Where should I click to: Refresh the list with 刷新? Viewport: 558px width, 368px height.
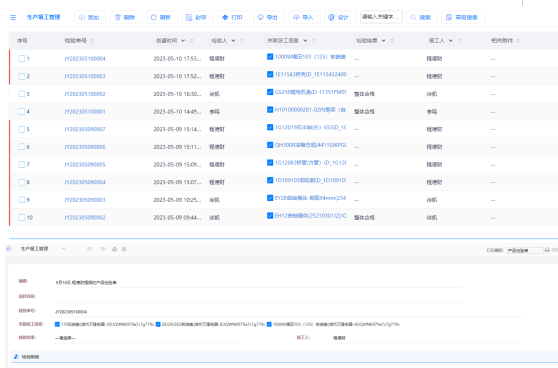(162, 17)
